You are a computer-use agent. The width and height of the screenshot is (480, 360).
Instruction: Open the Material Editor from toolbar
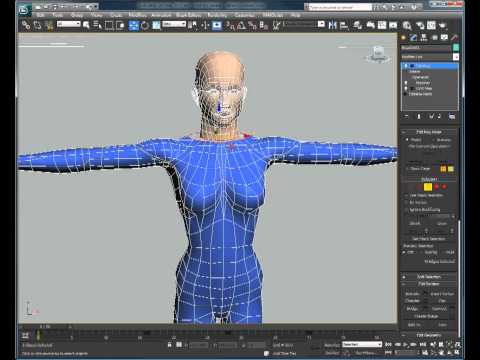pyautogui.click(x=407, y=25)
